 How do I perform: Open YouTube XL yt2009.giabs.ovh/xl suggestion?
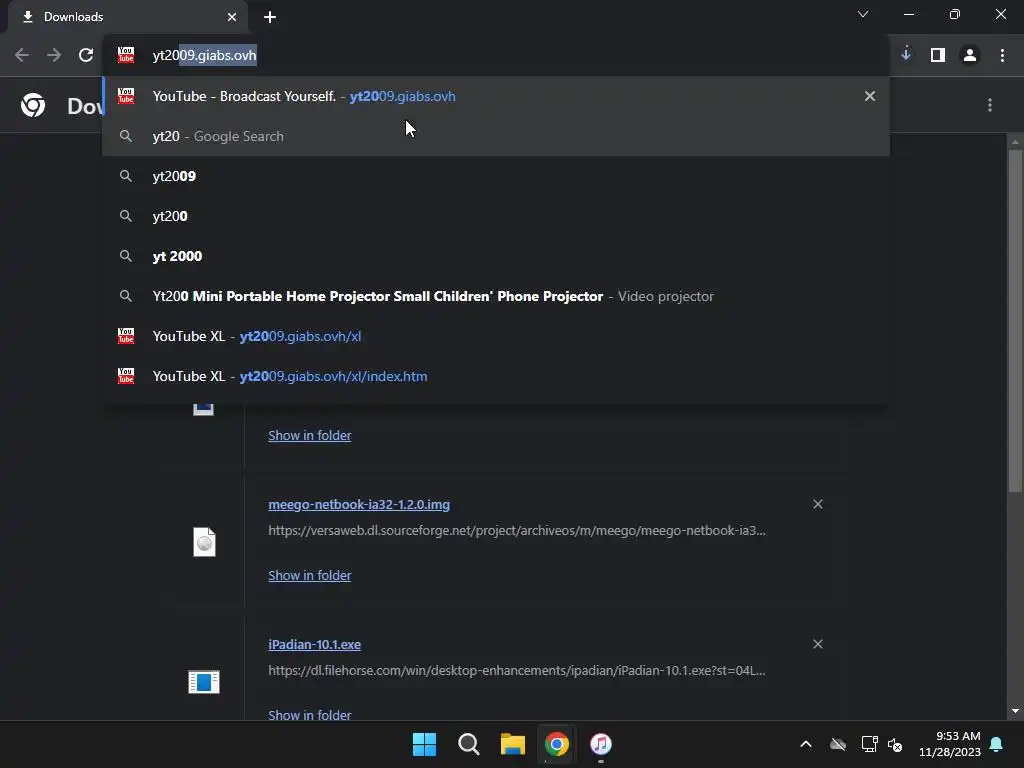click(x=496, y=336)
